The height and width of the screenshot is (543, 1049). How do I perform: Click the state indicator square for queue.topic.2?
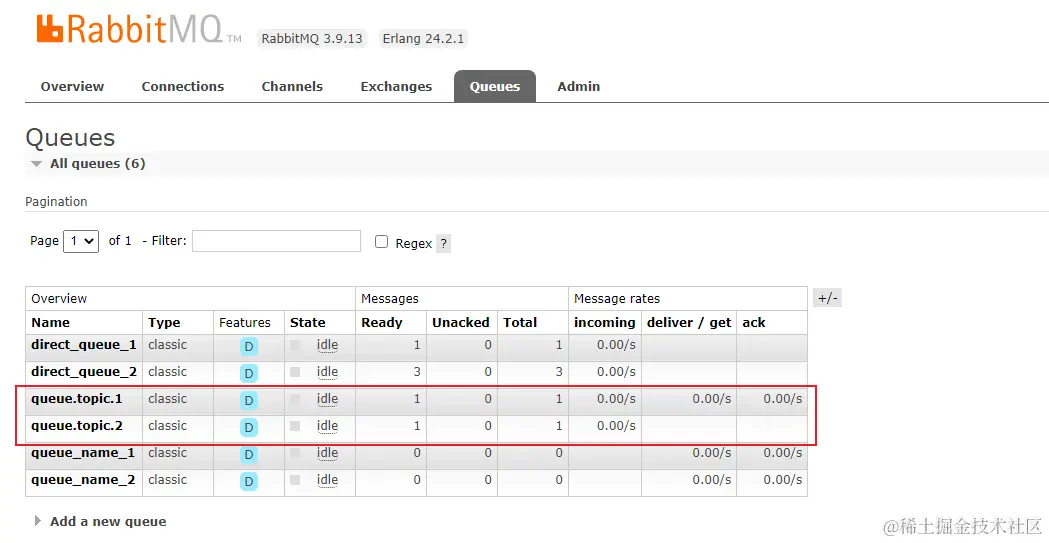tap(295, 426)
